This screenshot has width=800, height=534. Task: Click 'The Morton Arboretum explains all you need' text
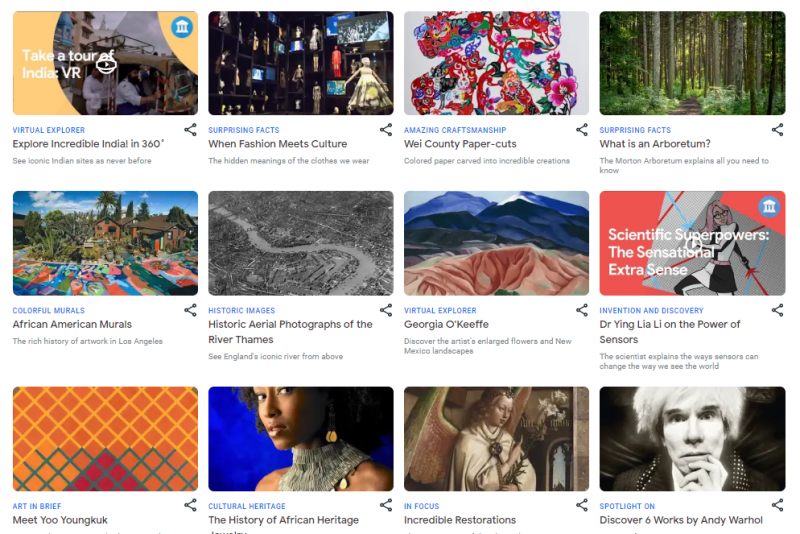point(684,165)
